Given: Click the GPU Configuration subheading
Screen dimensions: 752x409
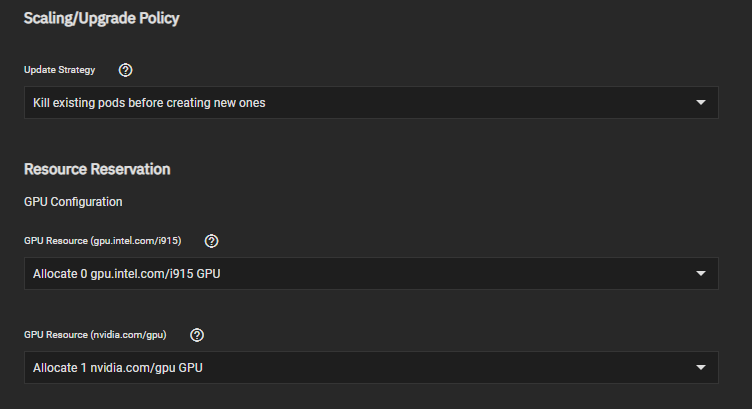Looking at the screenshot, I should 73,201.
